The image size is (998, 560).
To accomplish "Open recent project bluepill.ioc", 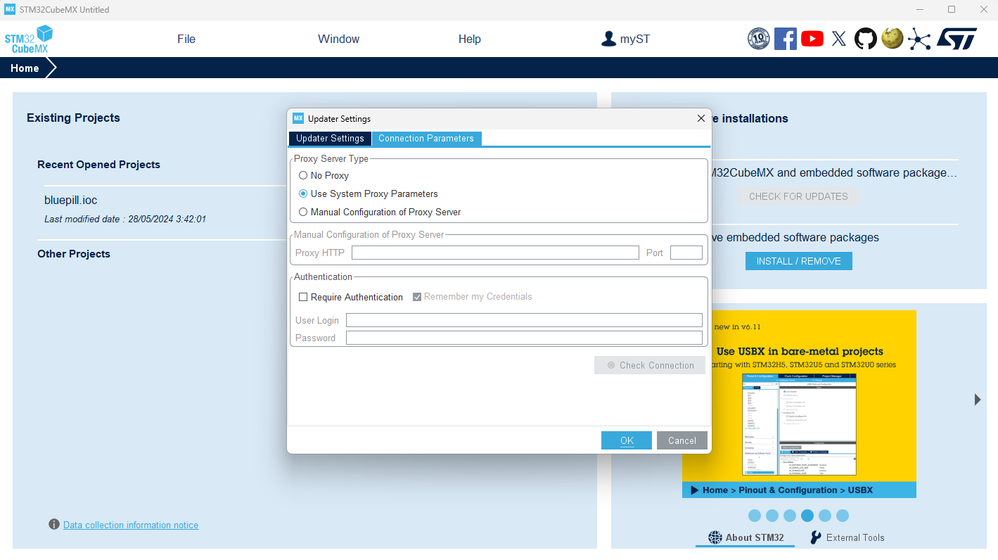I will coord(71,200).
